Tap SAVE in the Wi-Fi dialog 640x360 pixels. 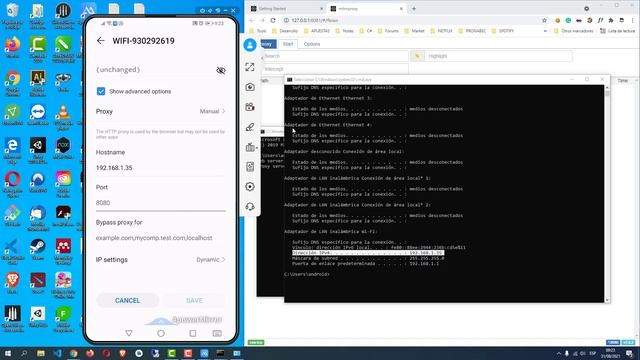click(x=194, y=300)
